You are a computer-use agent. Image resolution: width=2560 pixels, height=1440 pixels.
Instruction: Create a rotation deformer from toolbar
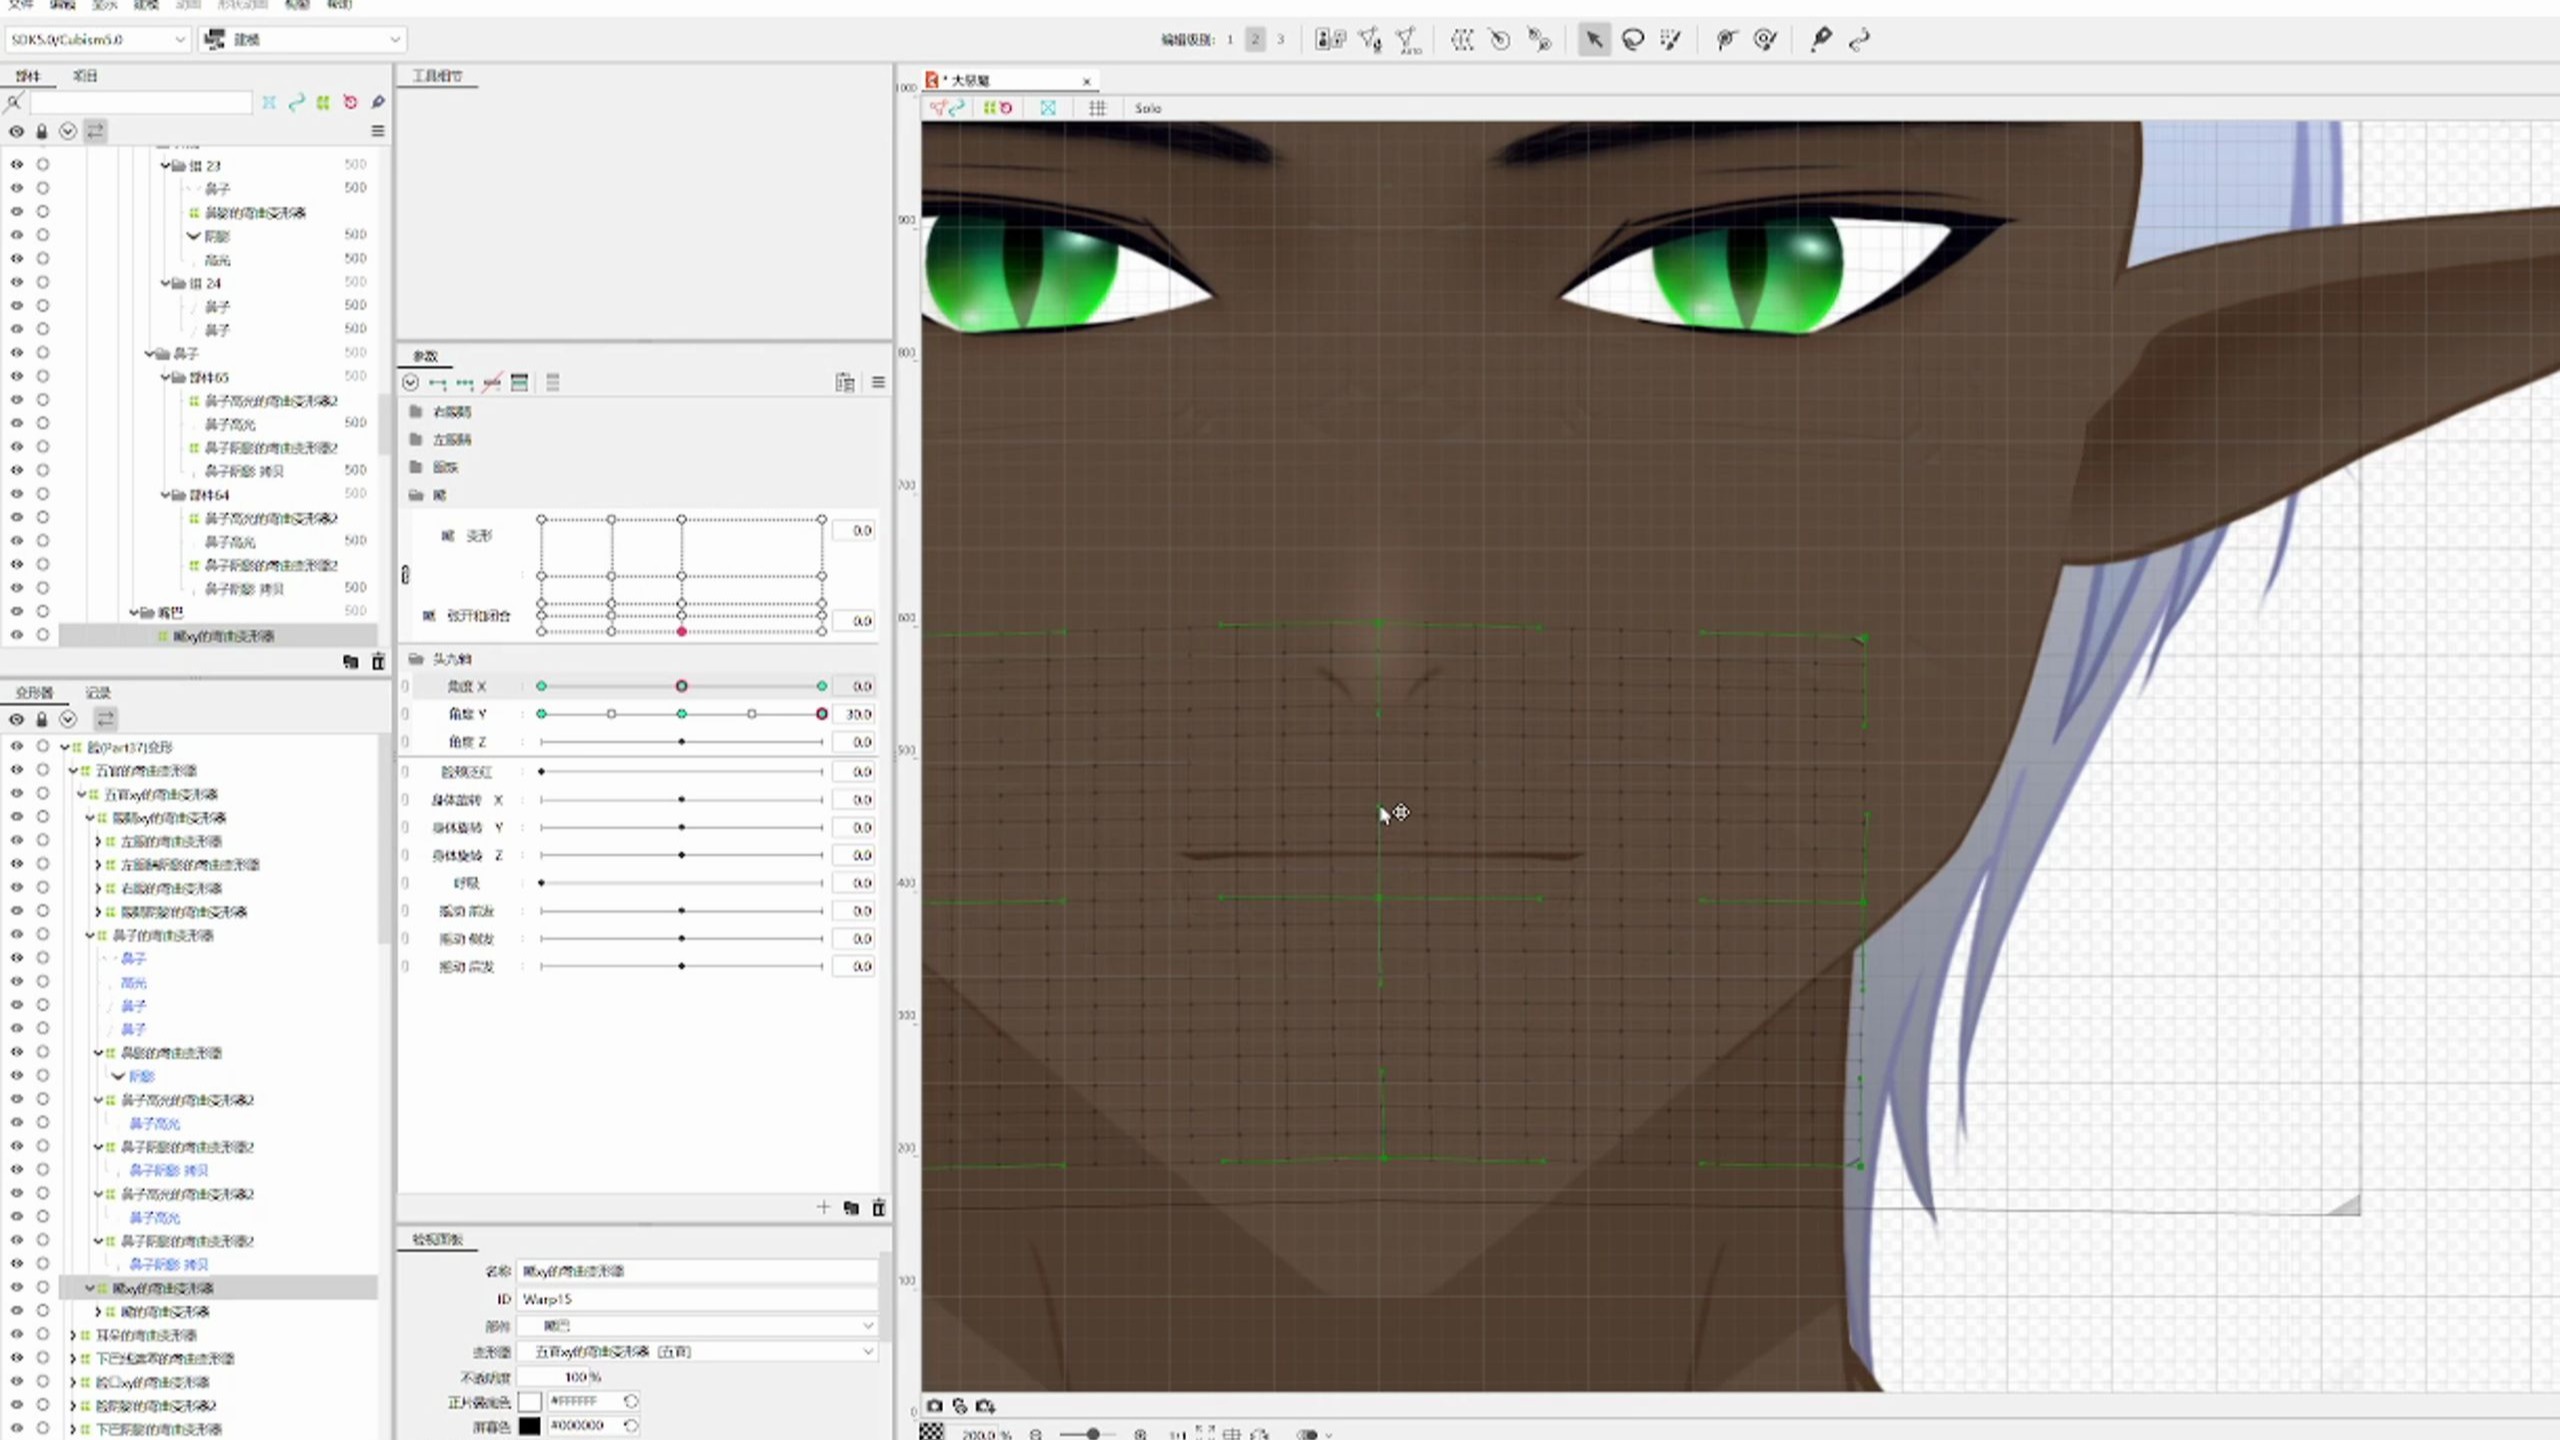(x=1500, y=40)
